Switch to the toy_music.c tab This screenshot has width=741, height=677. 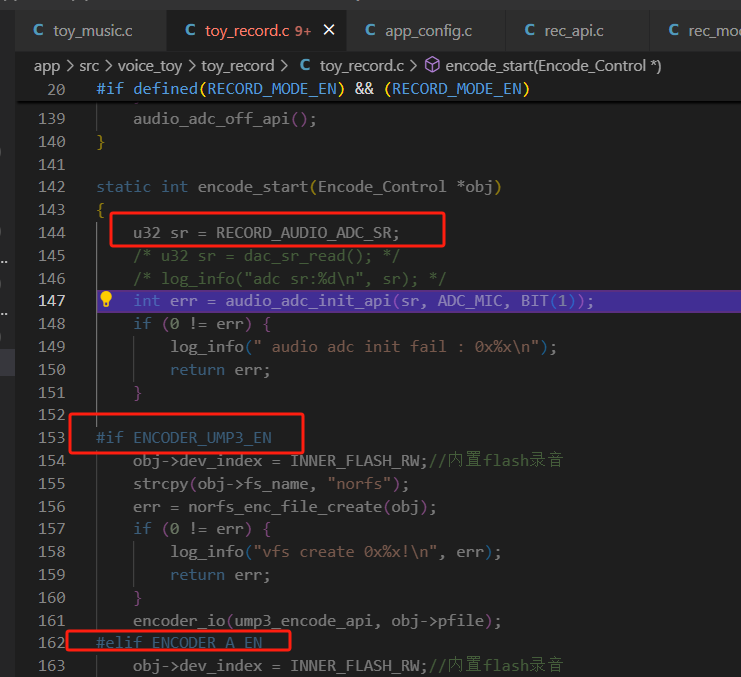pyautogui.click(x=91, y=31)
